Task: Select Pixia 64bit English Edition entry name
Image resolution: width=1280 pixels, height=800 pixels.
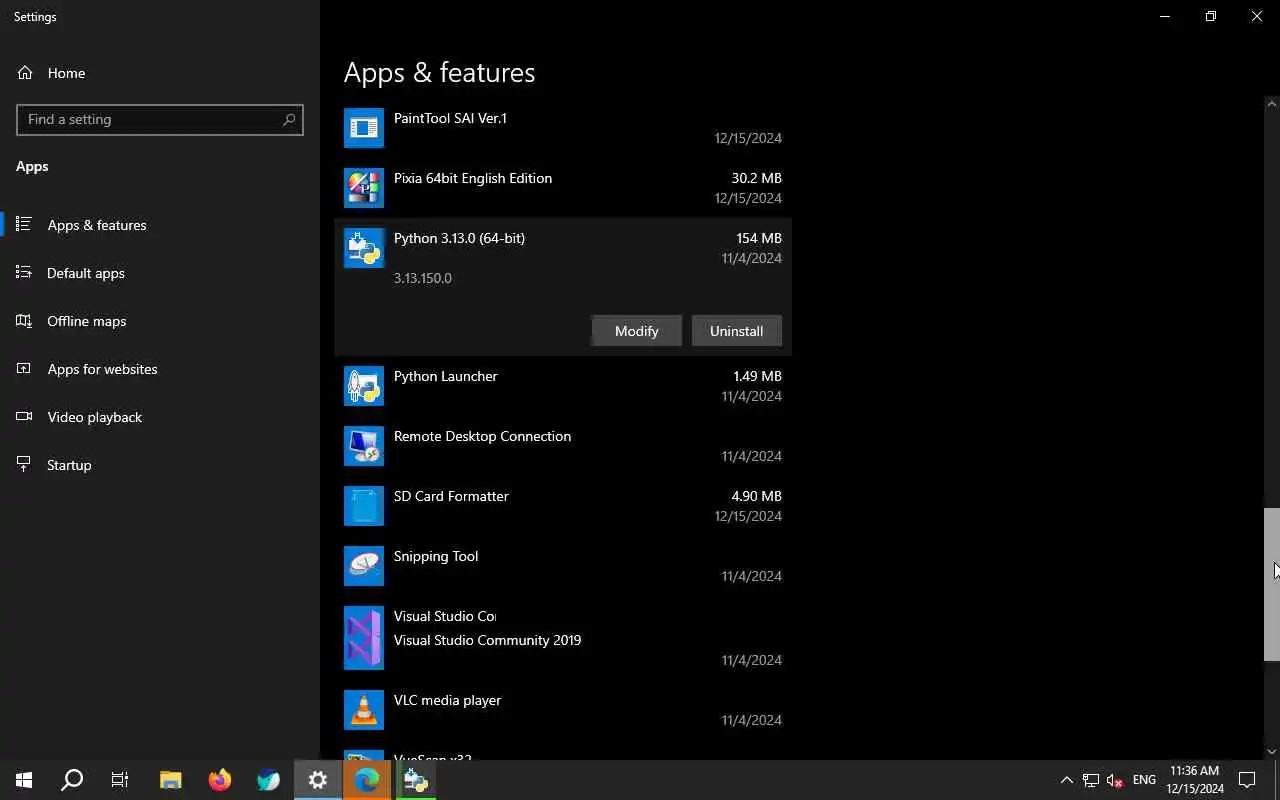Action: (x=473, y=178)
